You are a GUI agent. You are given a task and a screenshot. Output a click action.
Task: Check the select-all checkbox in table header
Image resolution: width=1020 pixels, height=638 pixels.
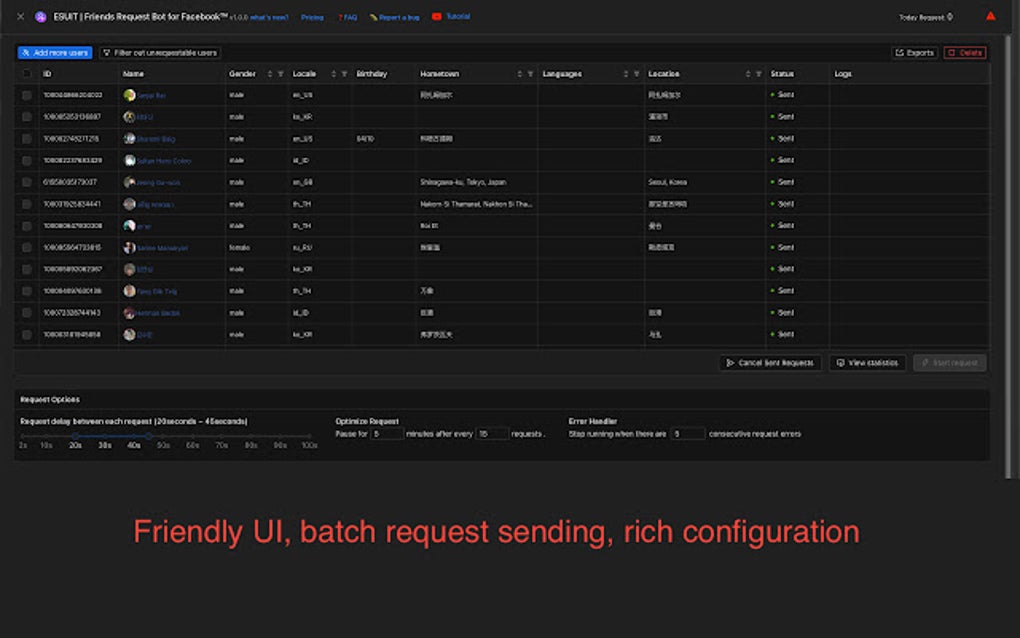click(25, 73)
